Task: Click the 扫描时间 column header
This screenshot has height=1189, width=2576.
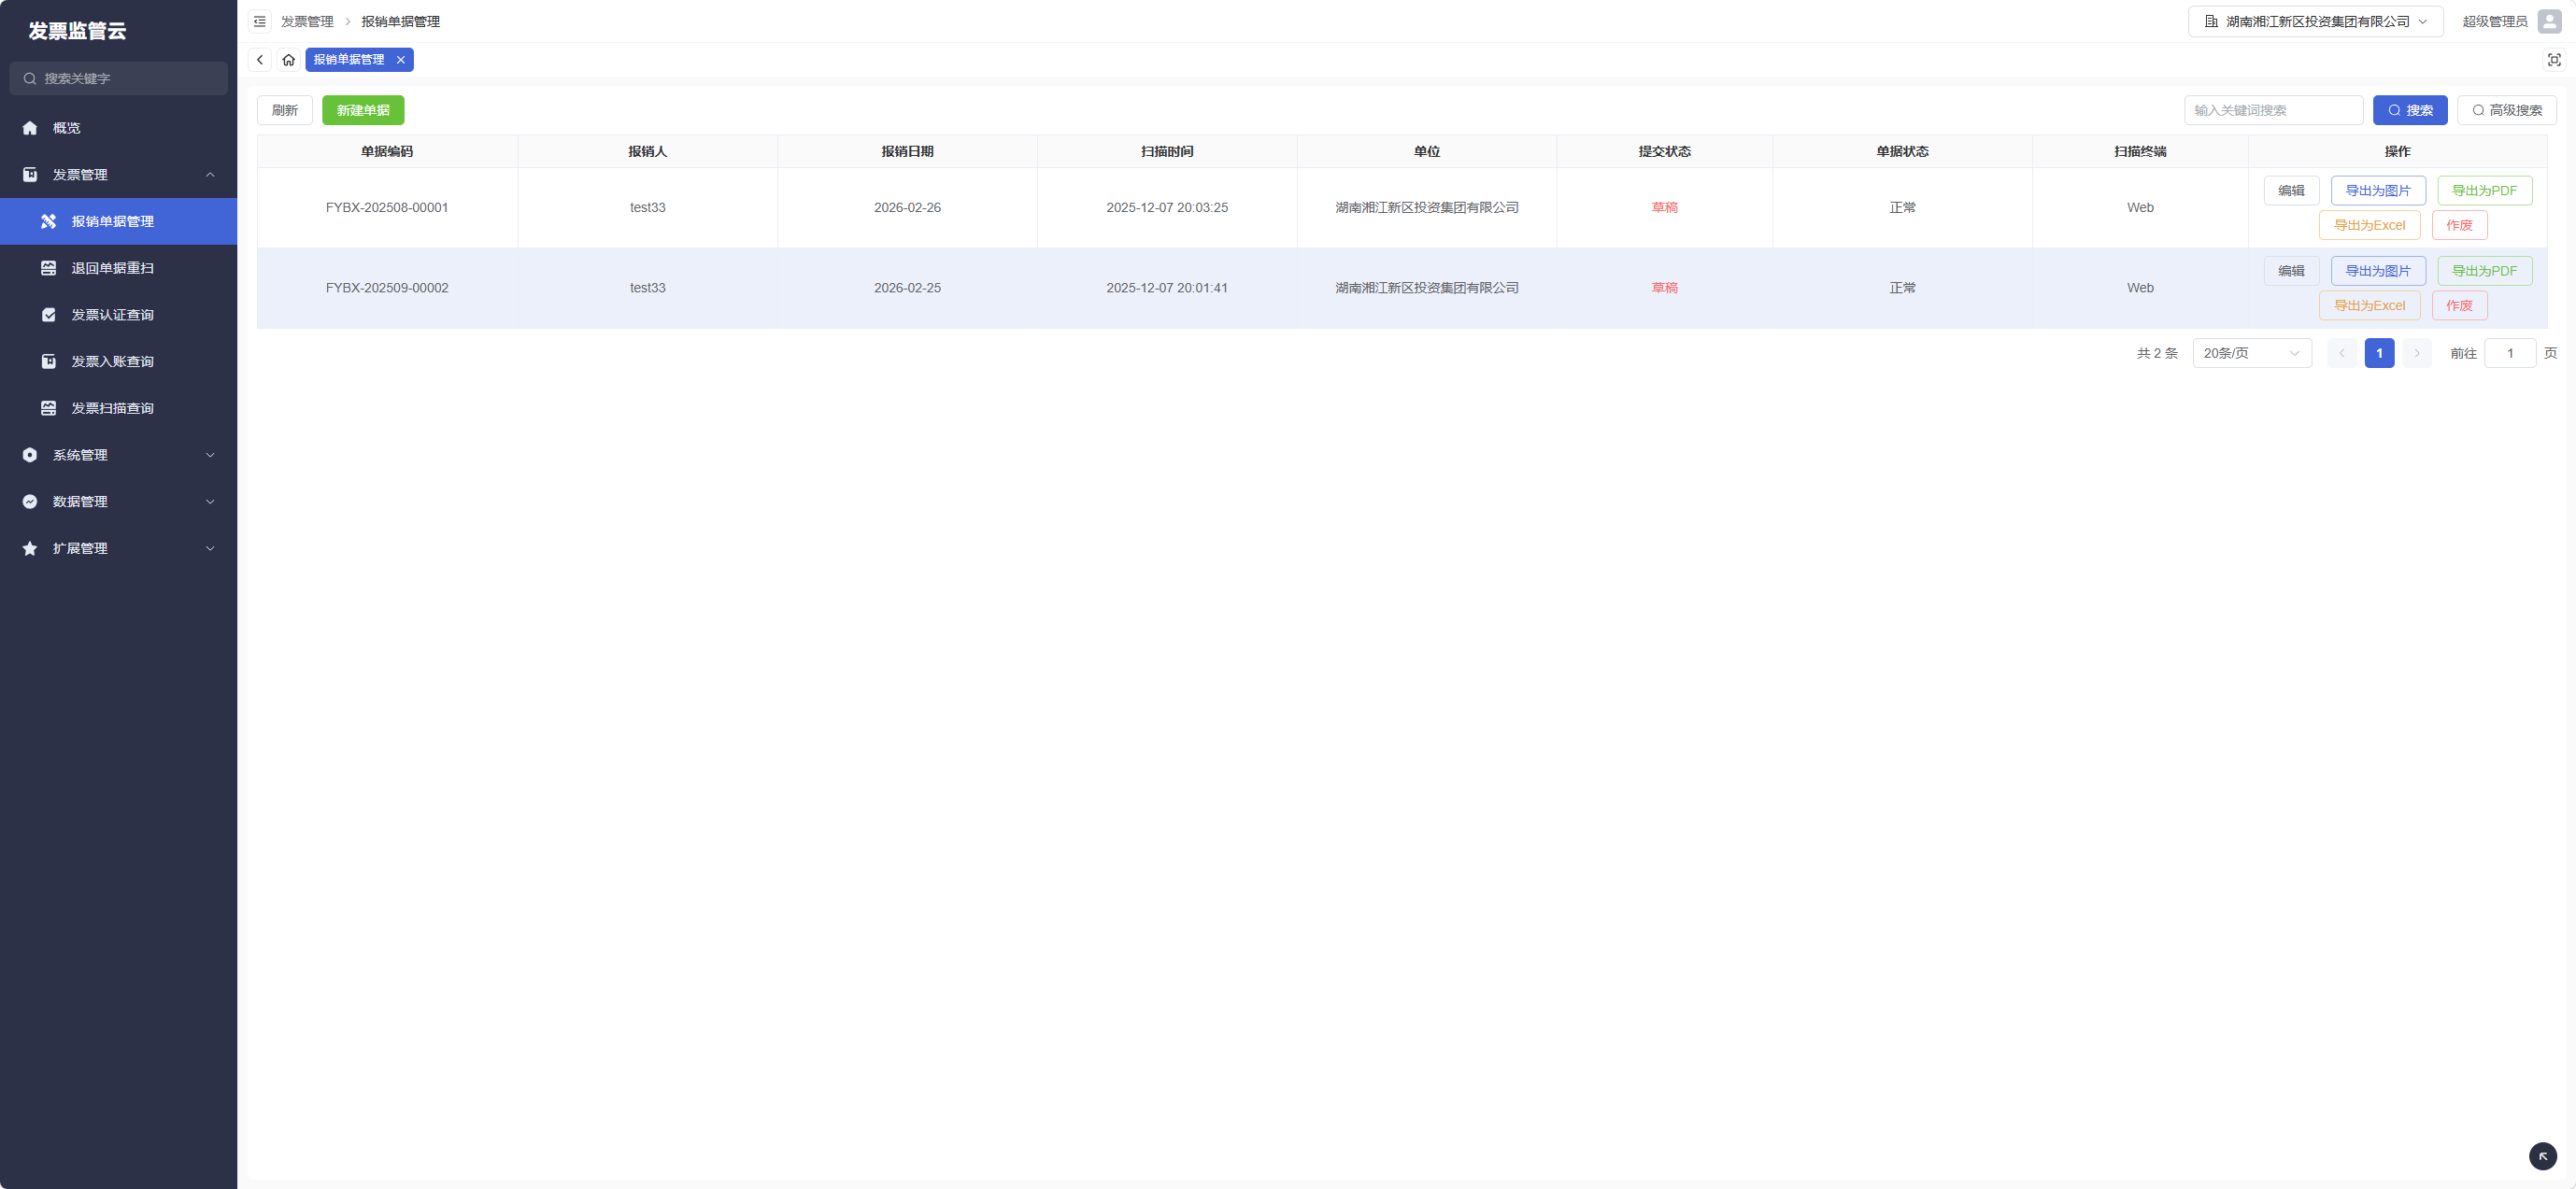Action: click(1167, 152)
